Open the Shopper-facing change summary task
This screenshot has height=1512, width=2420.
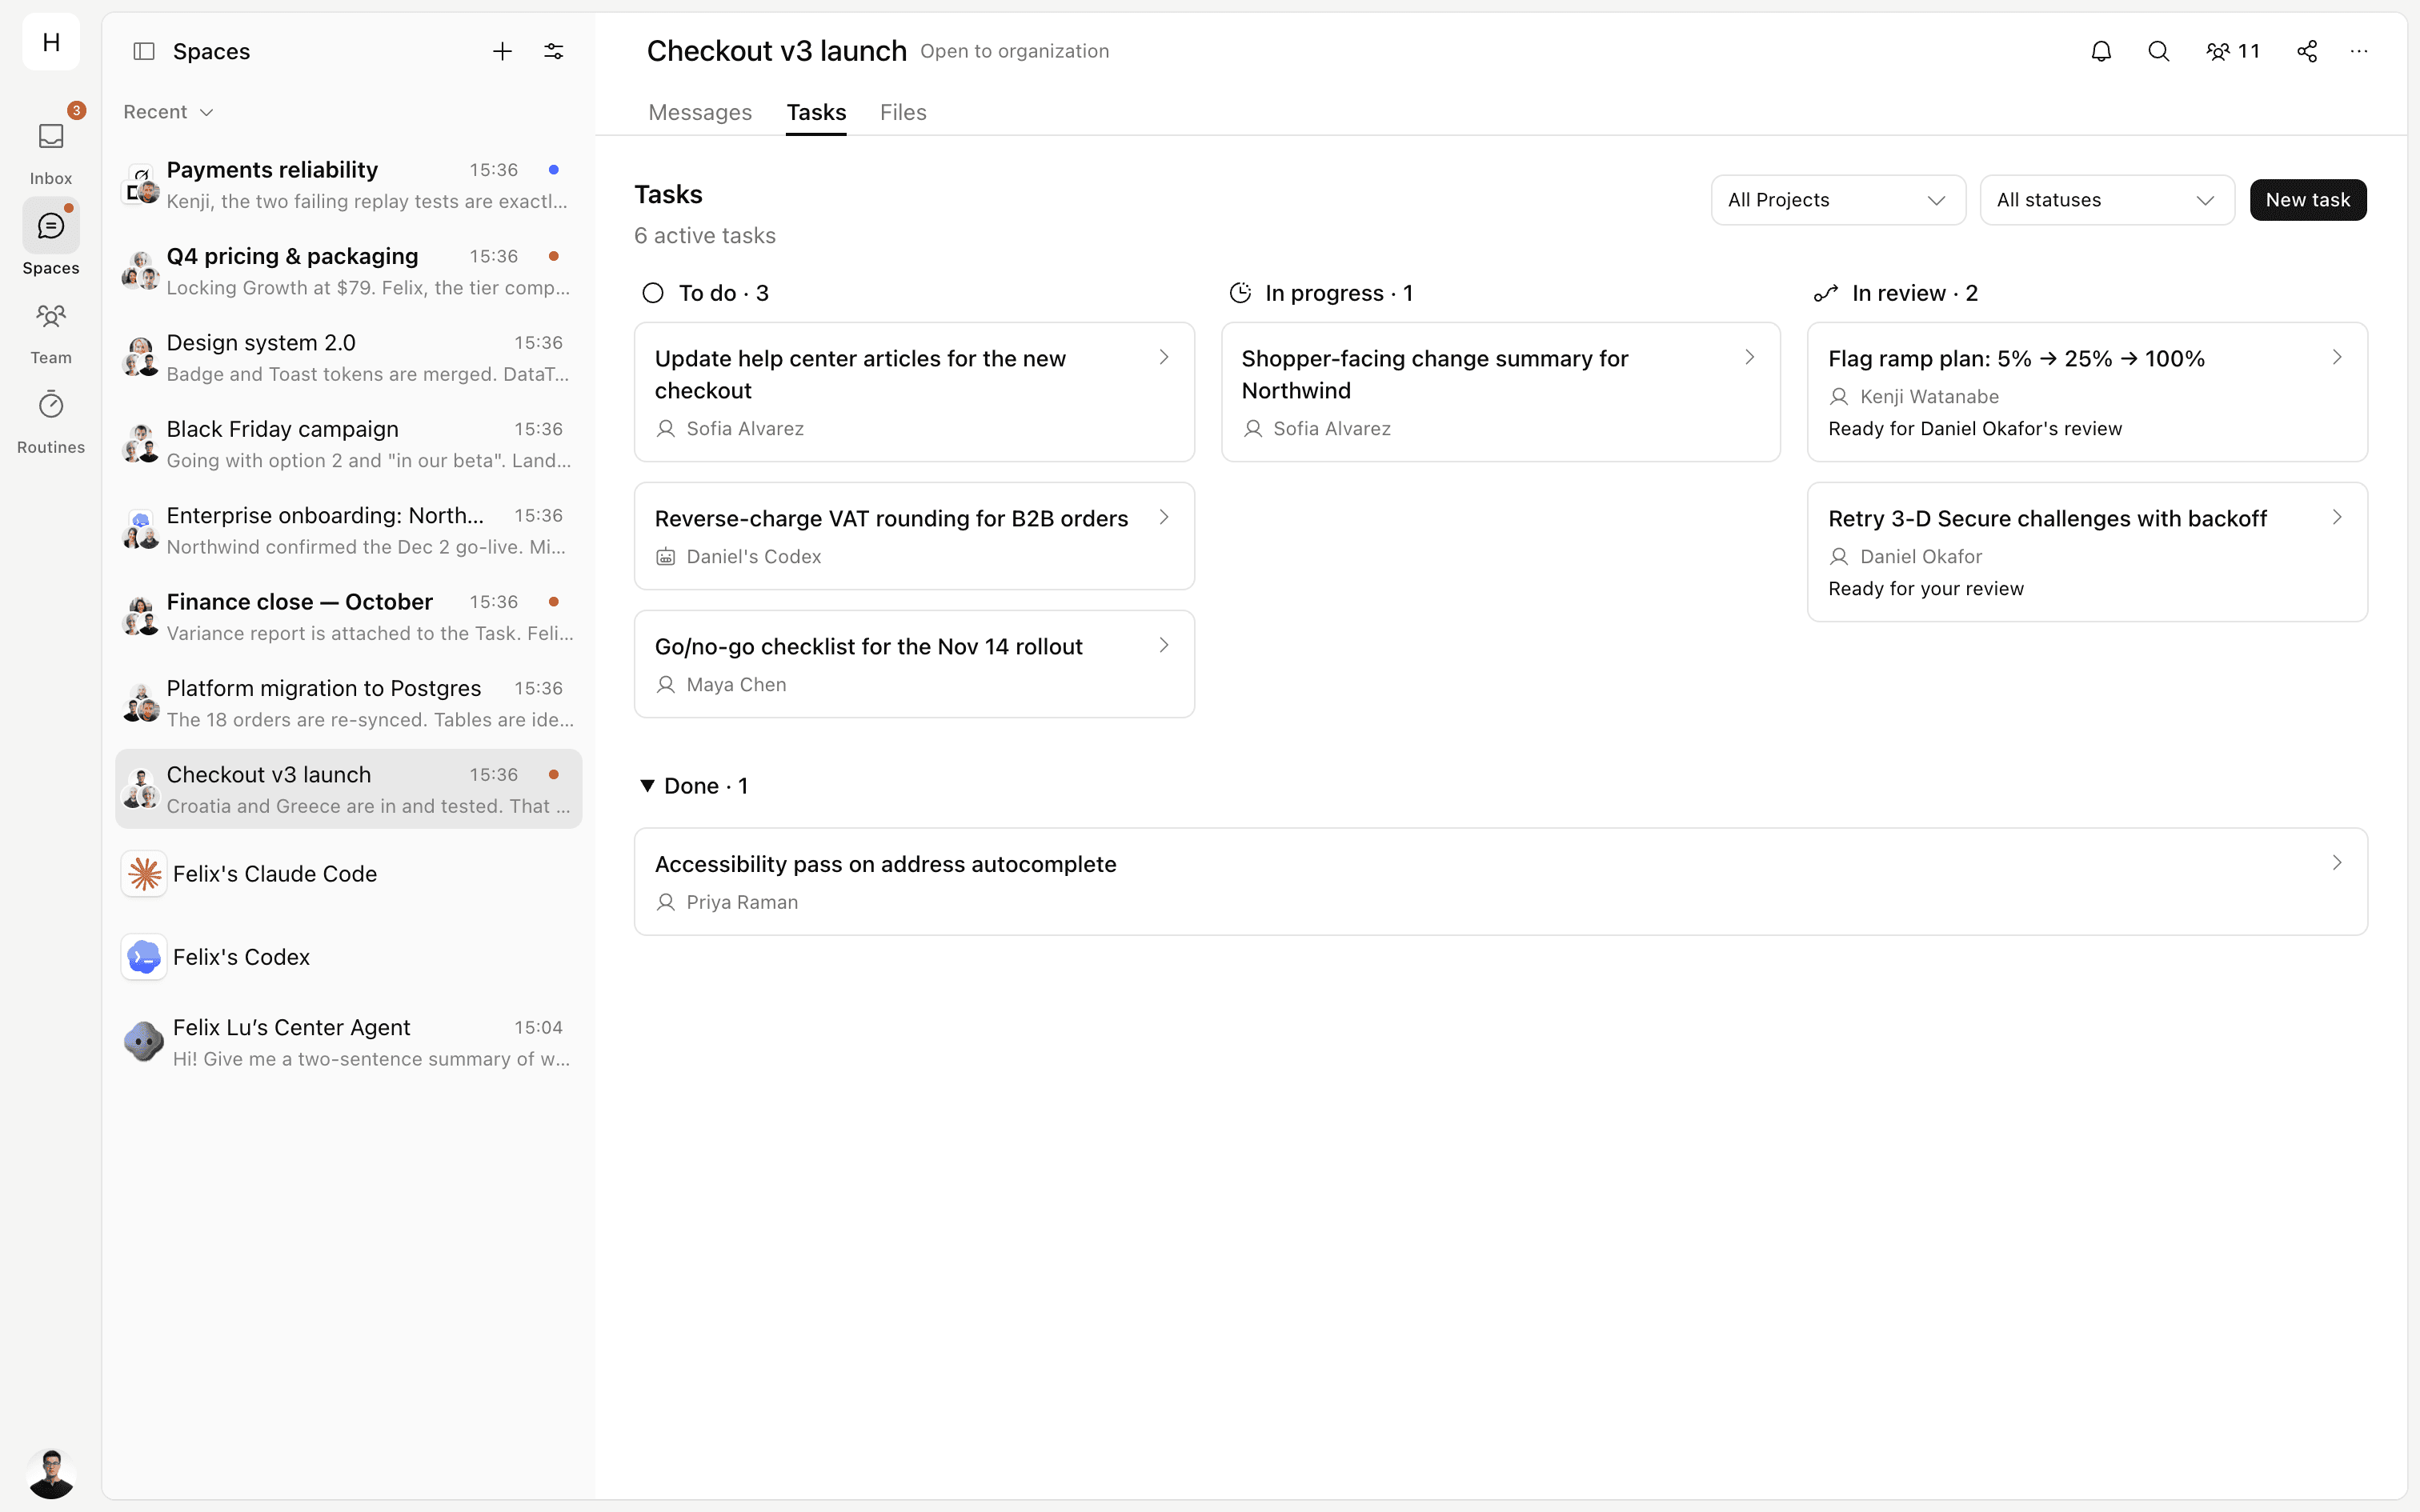point(1500,392)
